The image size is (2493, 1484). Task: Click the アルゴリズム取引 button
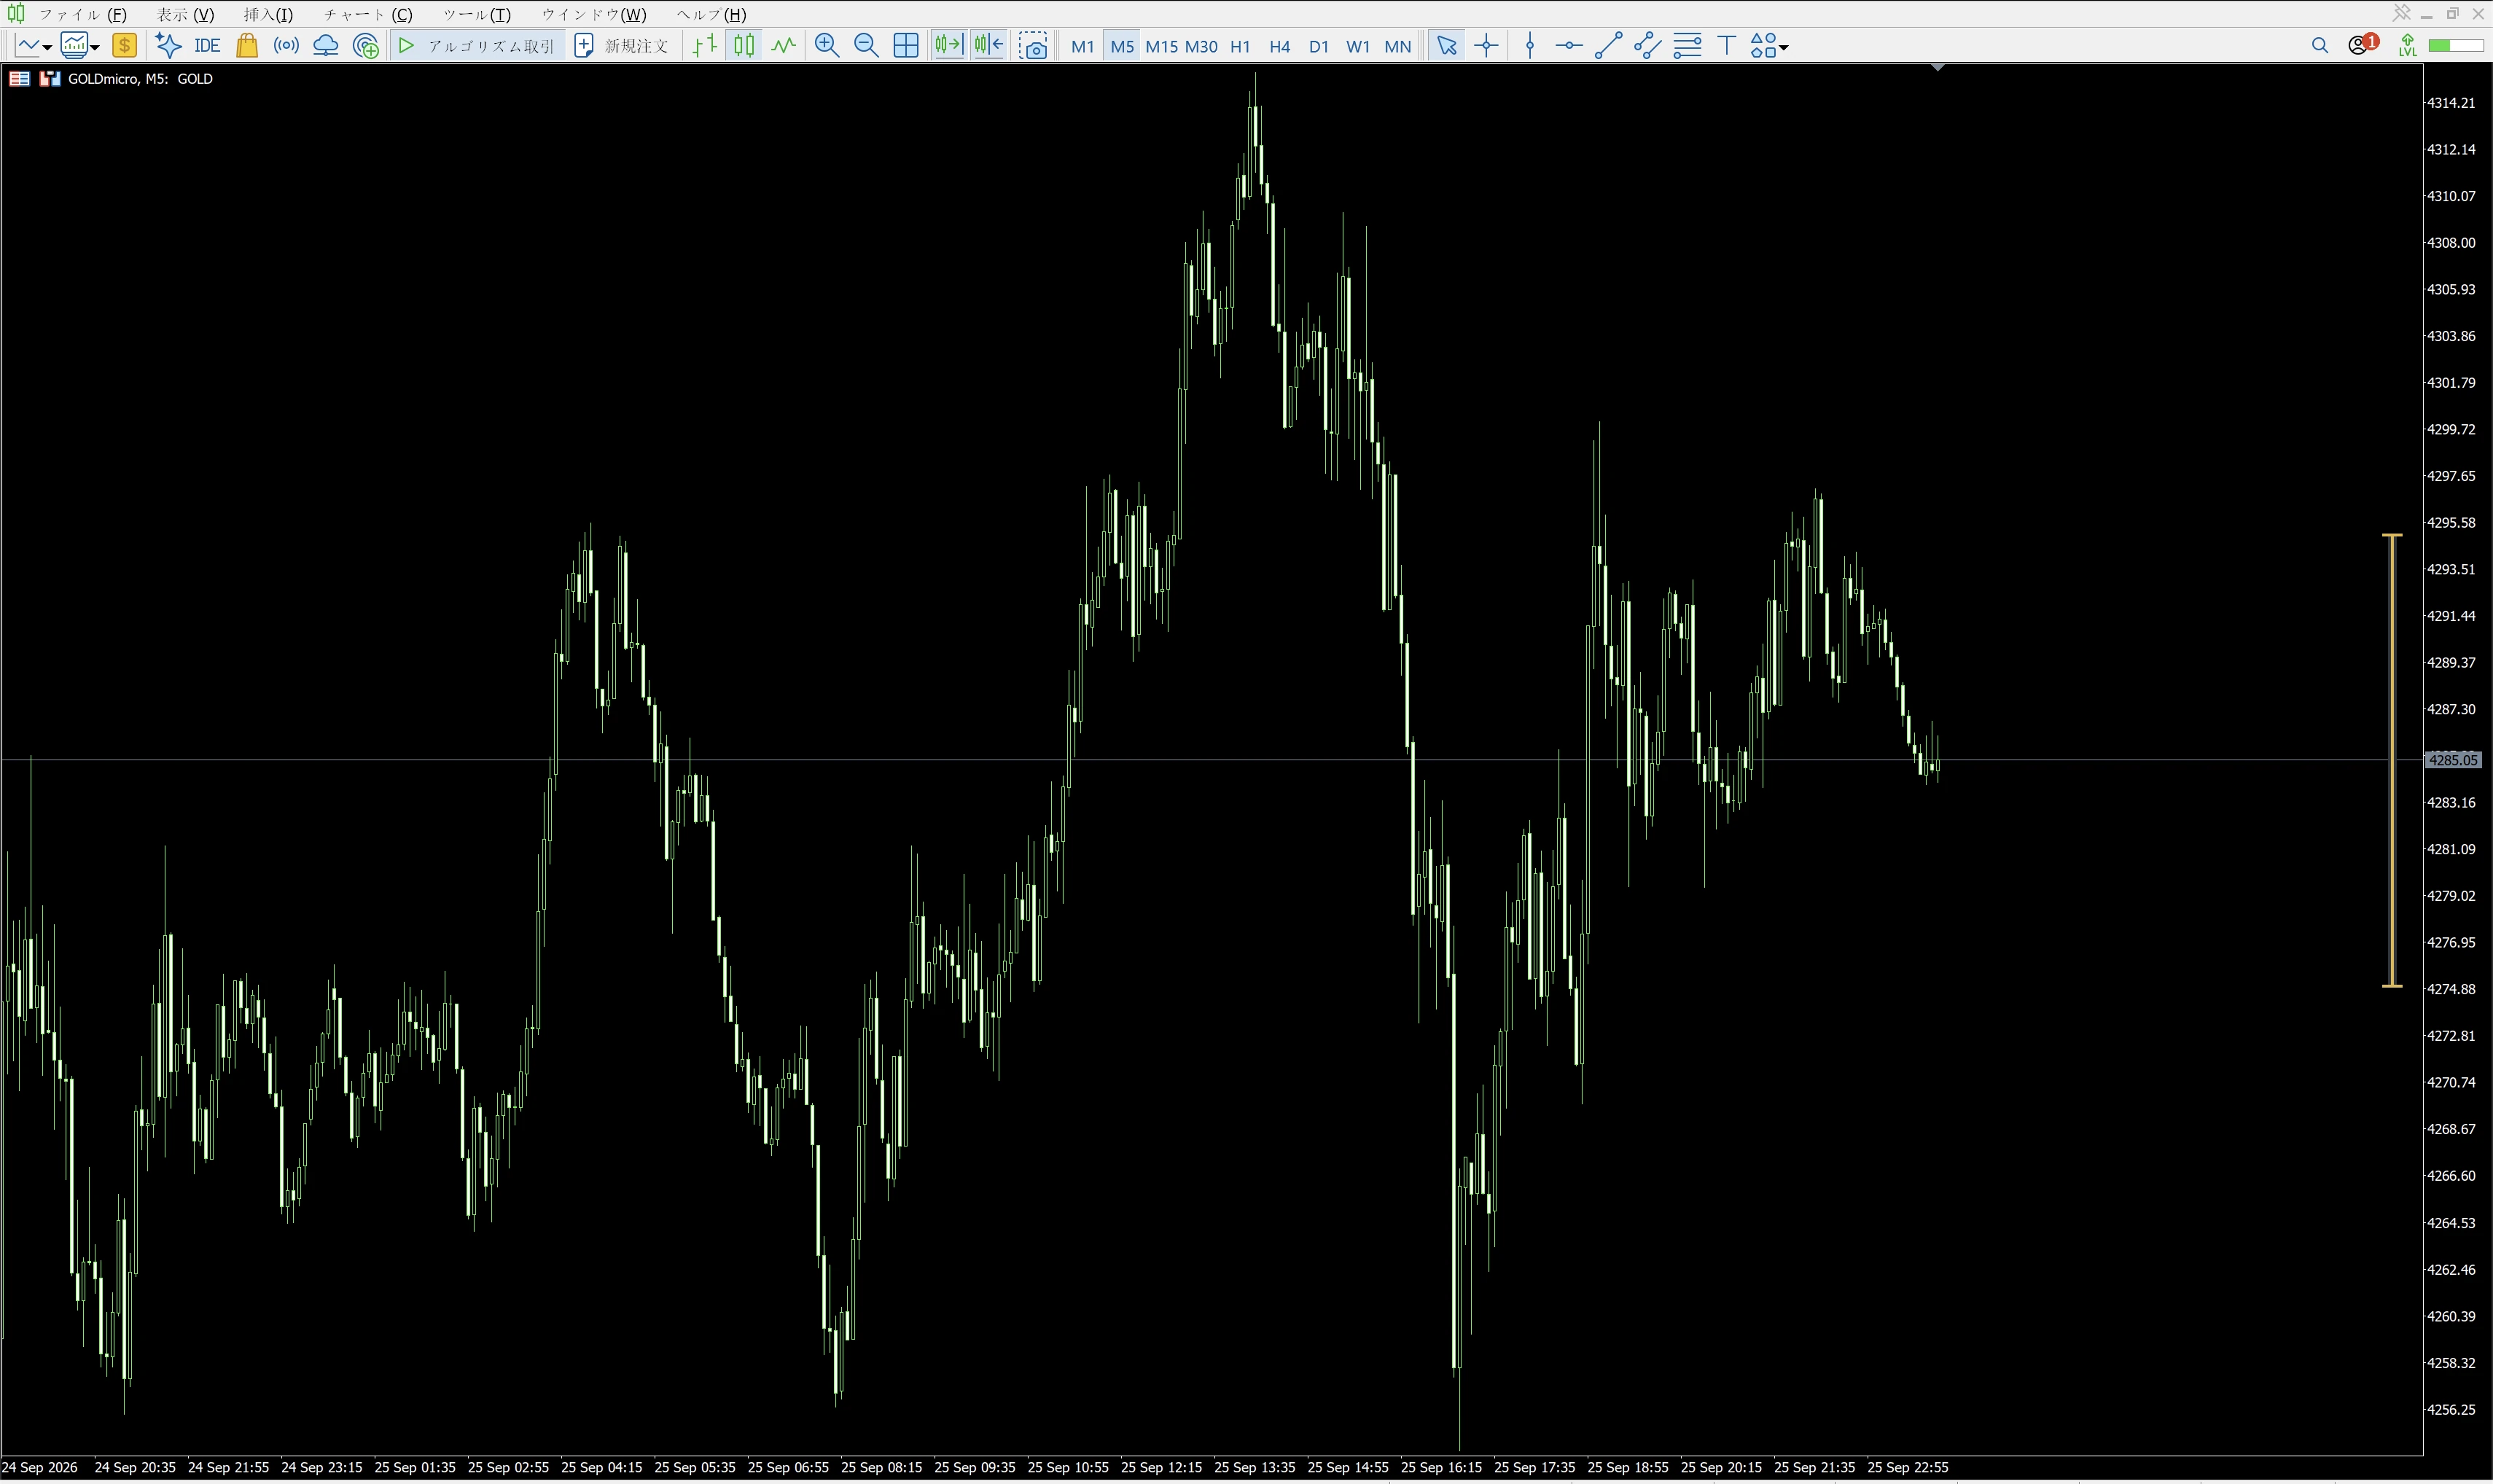[x=477, y=46]
